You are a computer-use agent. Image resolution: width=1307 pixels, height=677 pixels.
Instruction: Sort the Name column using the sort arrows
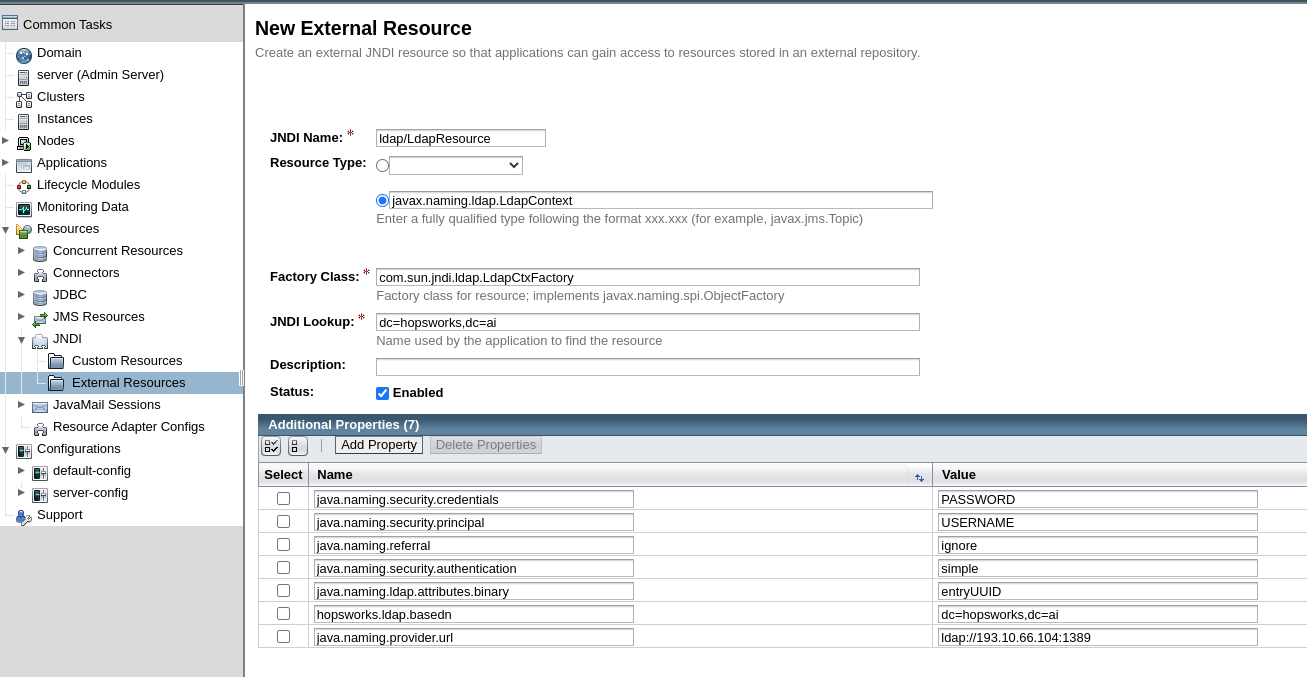[919, 477]
